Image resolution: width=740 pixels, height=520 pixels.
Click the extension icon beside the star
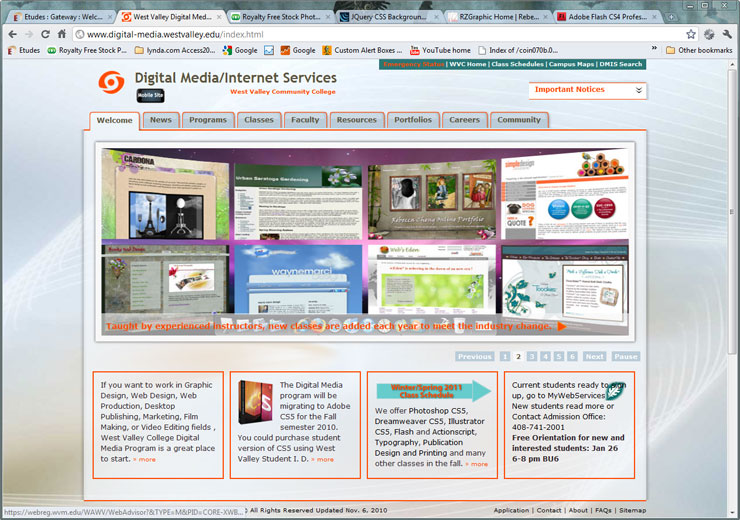[x=709, y=34]
